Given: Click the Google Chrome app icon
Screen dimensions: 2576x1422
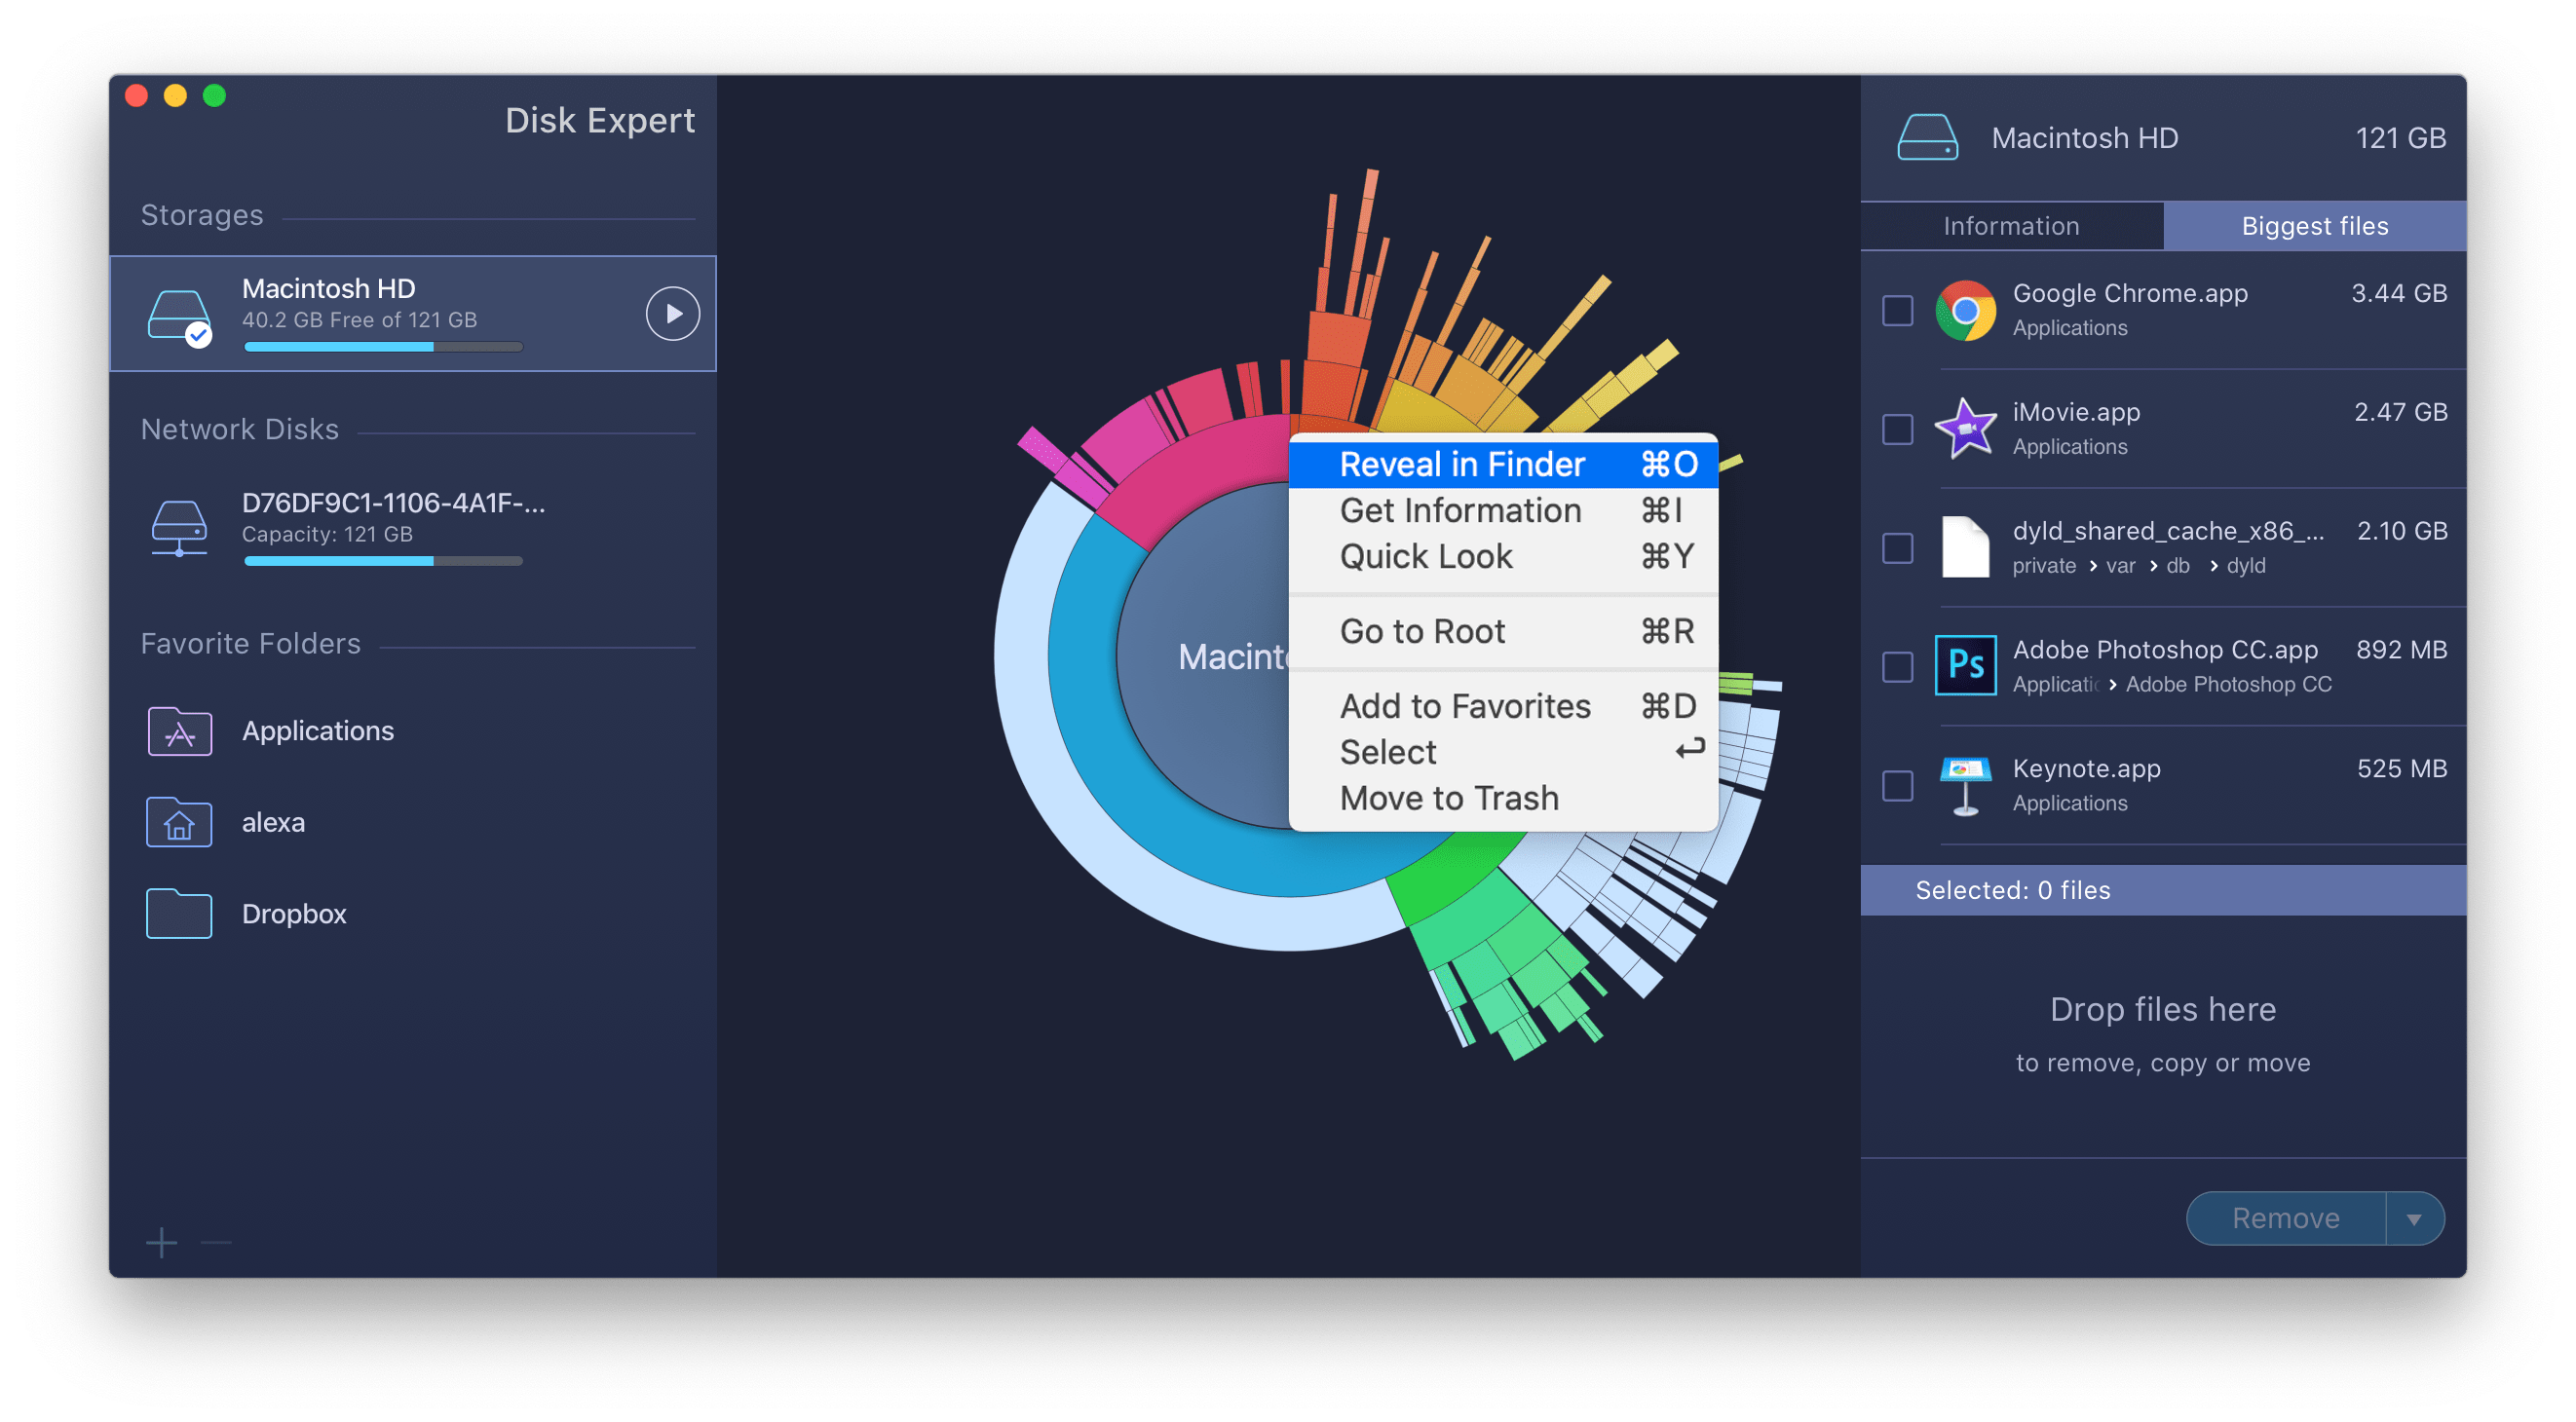Looking at the screenshot, I should point(1965,311).
